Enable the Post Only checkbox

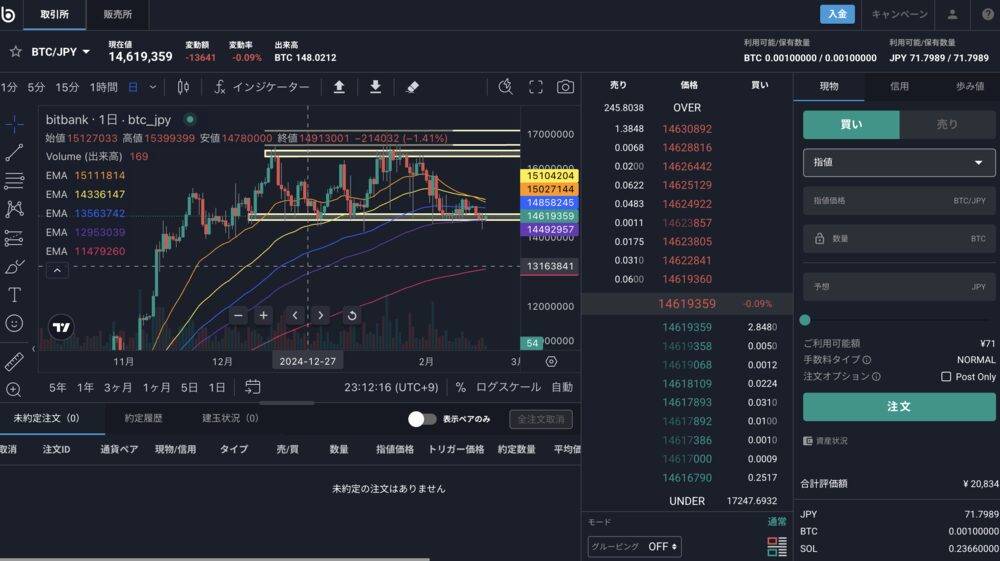coord(946,377)
